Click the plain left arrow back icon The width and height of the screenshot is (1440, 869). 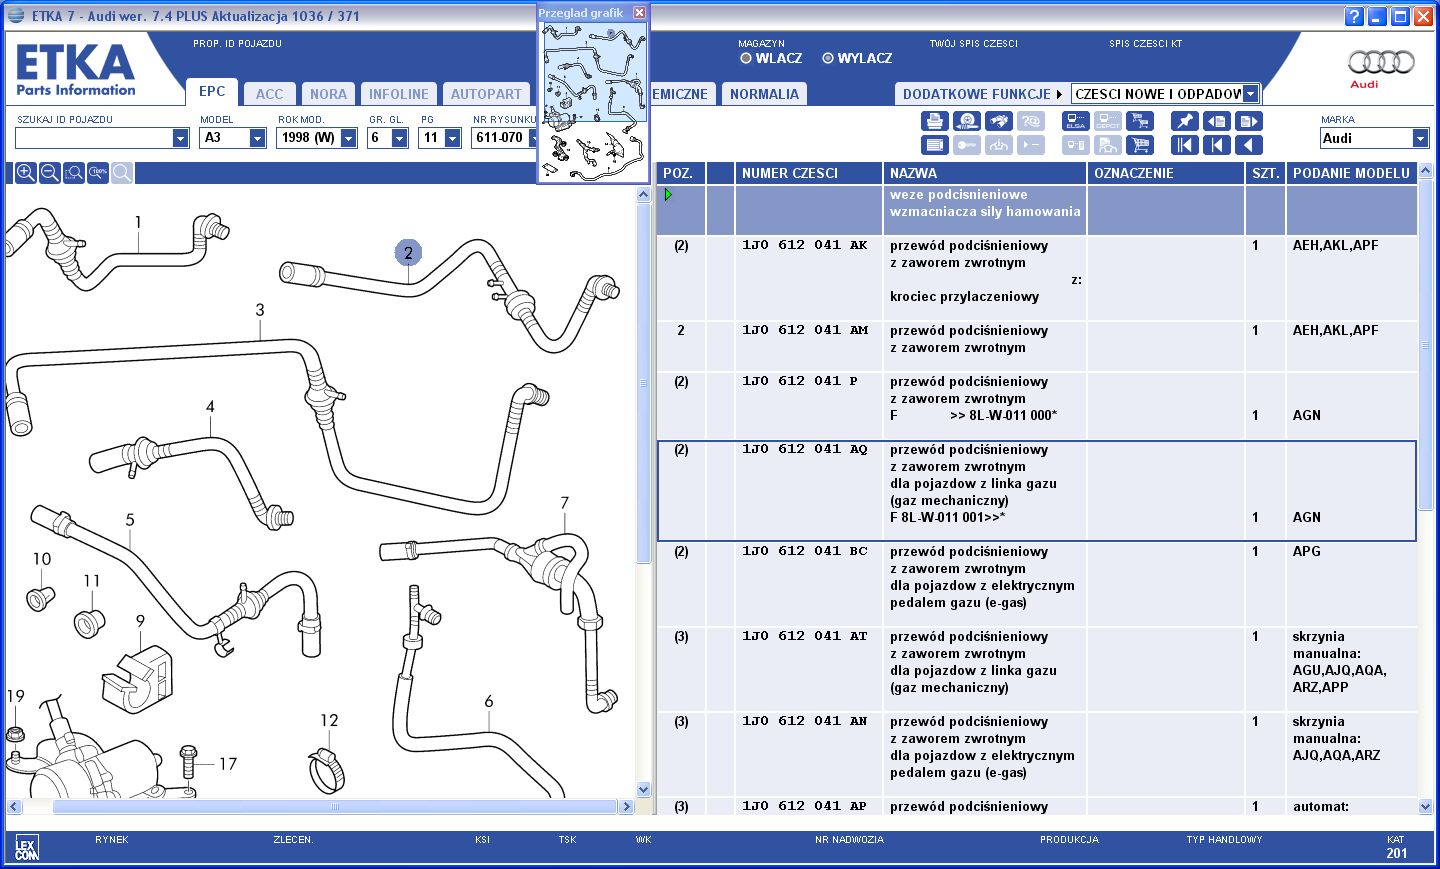[x=1249, y=145]
